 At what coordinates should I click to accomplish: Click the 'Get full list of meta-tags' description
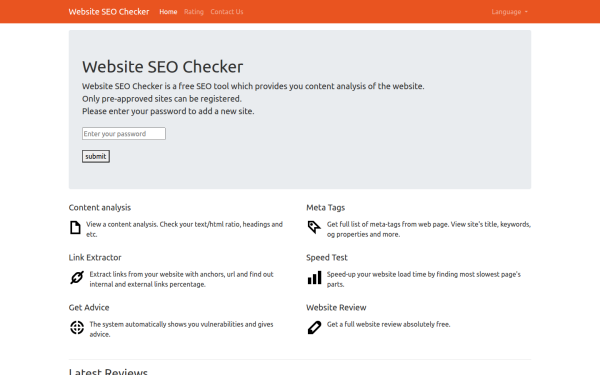[429, 229]
